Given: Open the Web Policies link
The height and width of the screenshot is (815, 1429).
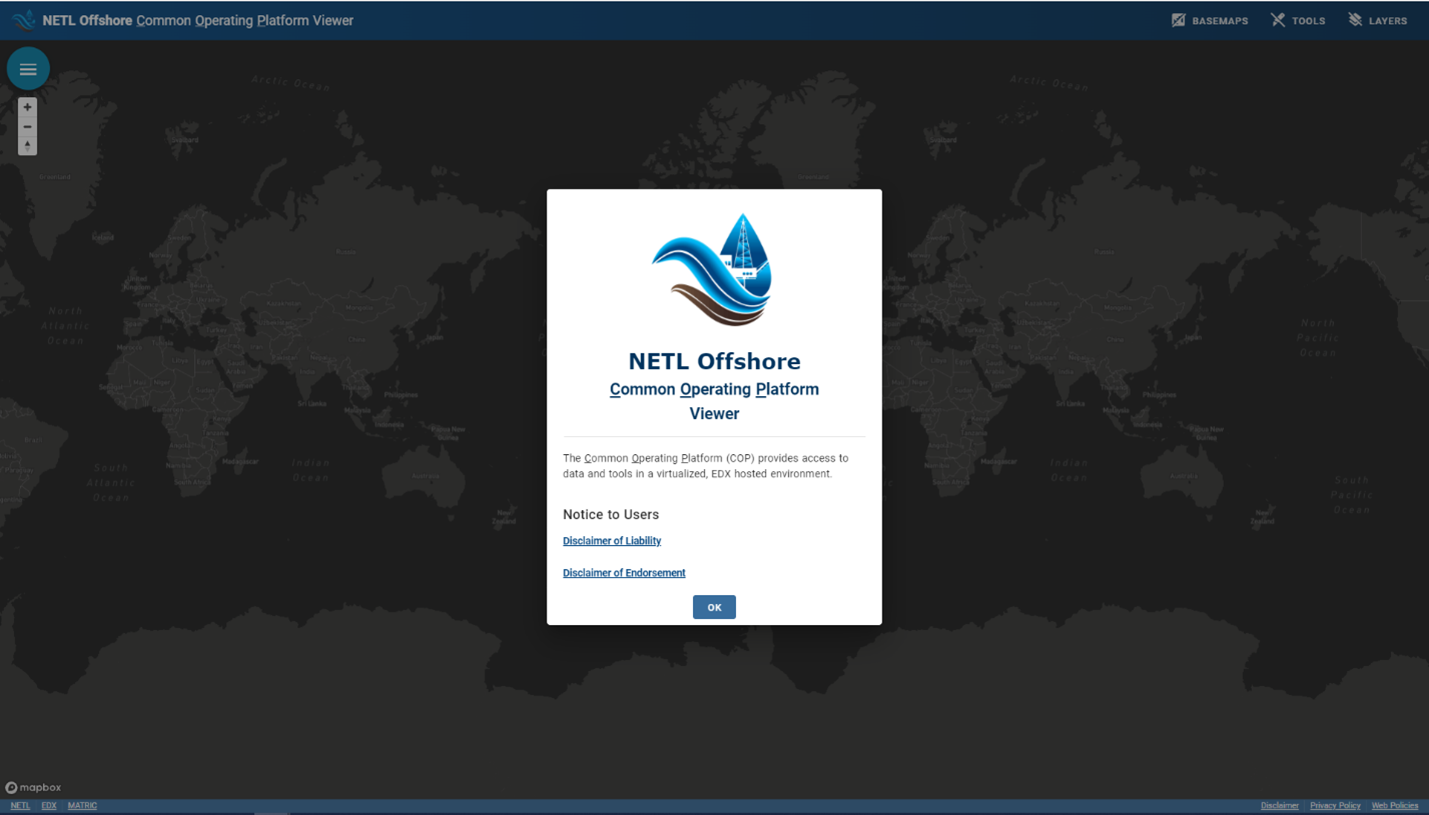Looking at the screenshot, I should click(1394, 806).
